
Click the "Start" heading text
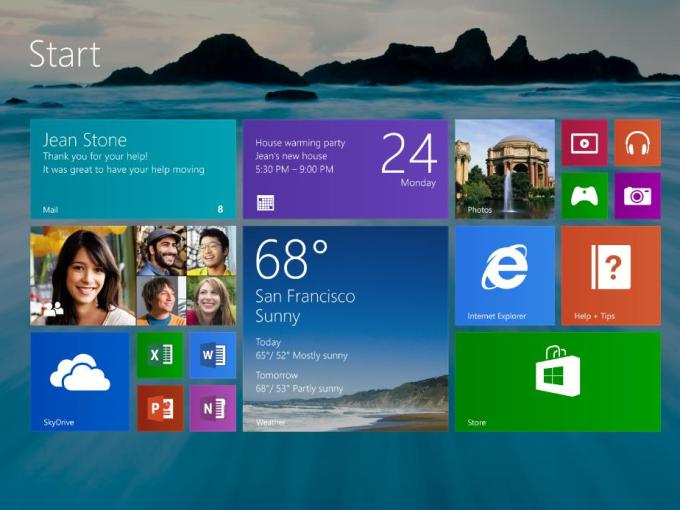(65, 54)
